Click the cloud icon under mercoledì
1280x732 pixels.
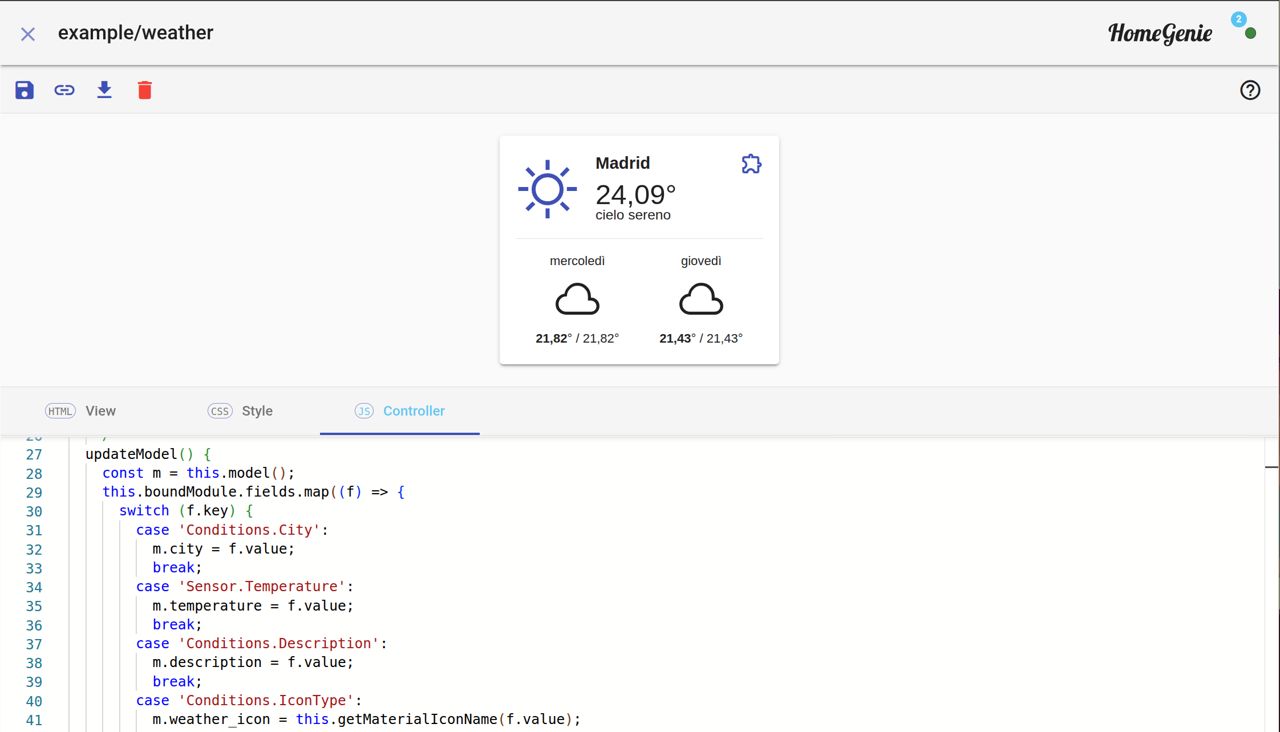(x=577, y=299)
